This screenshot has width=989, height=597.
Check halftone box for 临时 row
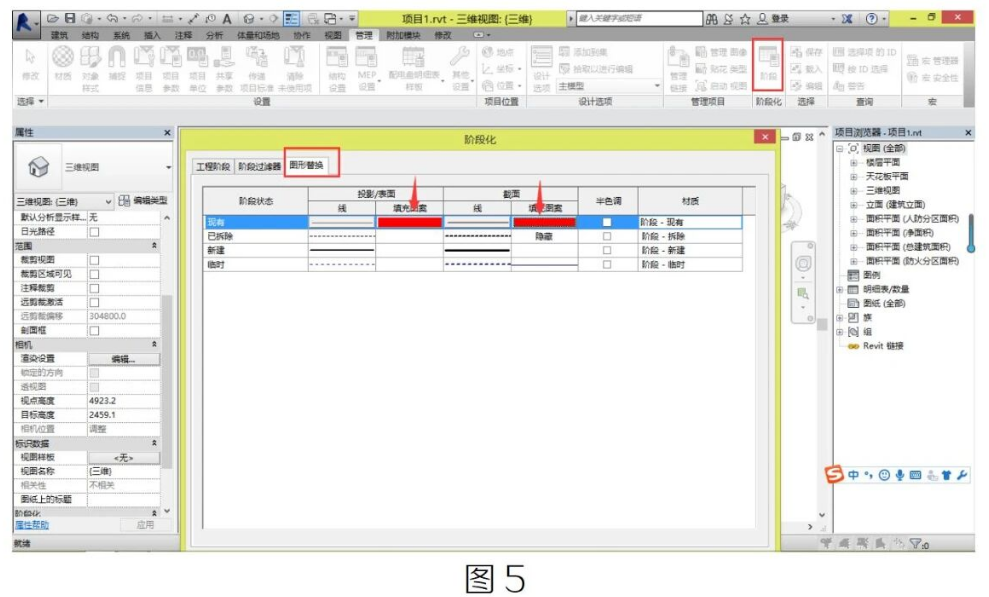(x=607, y=265)
